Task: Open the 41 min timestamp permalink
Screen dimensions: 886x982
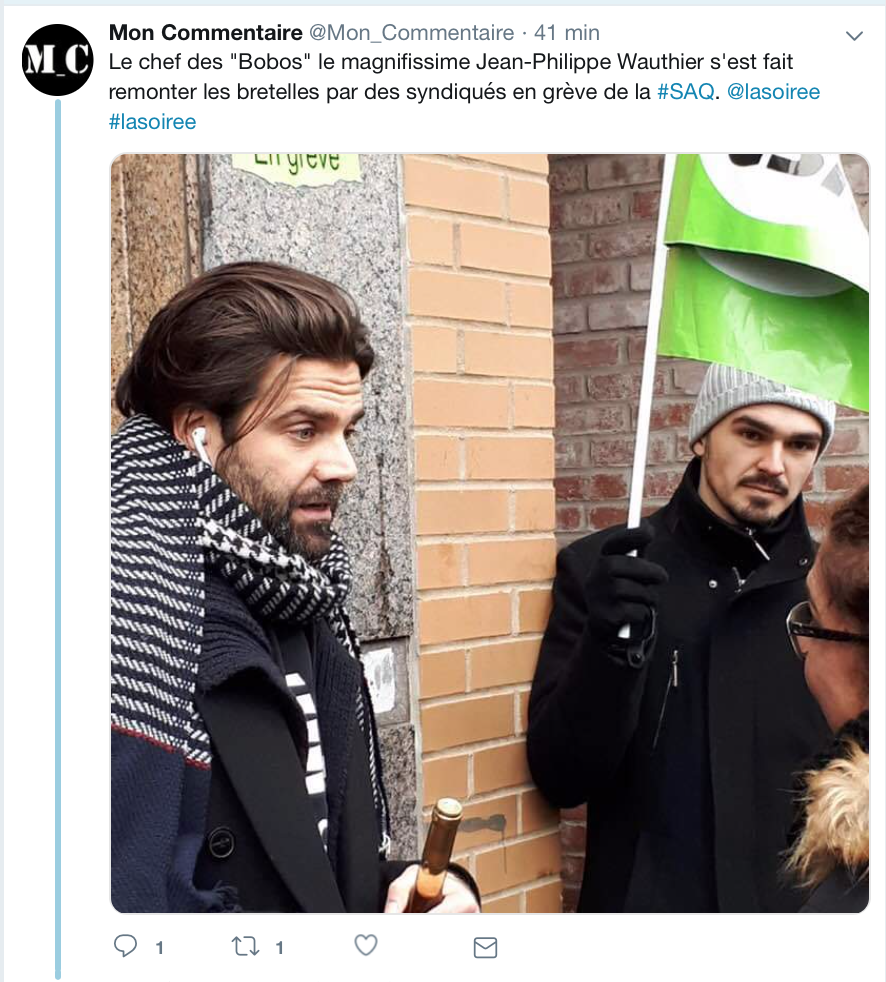Action: (x=567, y=33)
